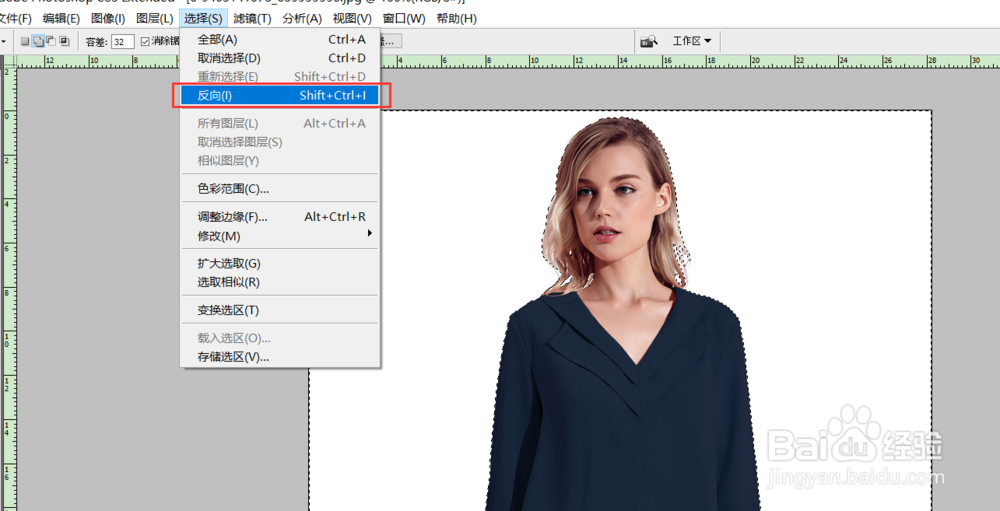The height and width of the screenshot is (511, 1000).
Task: Open 色彩范围(C)... color range dialog
Action: (281, 189)
